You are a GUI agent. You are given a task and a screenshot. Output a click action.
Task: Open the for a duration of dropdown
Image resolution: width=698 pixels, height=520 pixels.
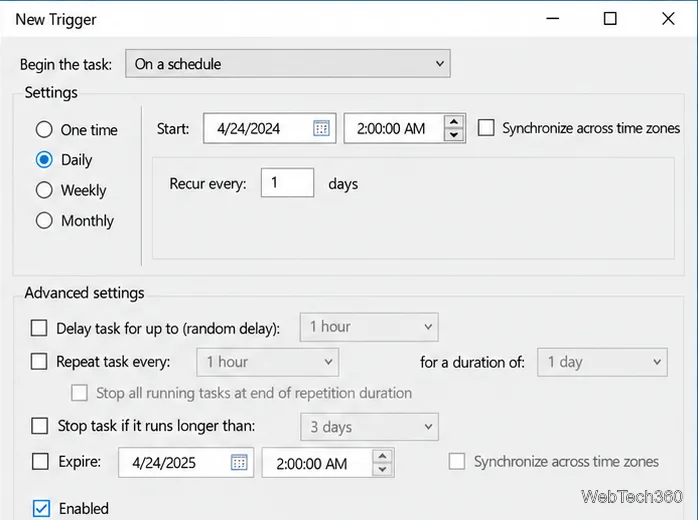pyautogui.click(x=602, y=362)
